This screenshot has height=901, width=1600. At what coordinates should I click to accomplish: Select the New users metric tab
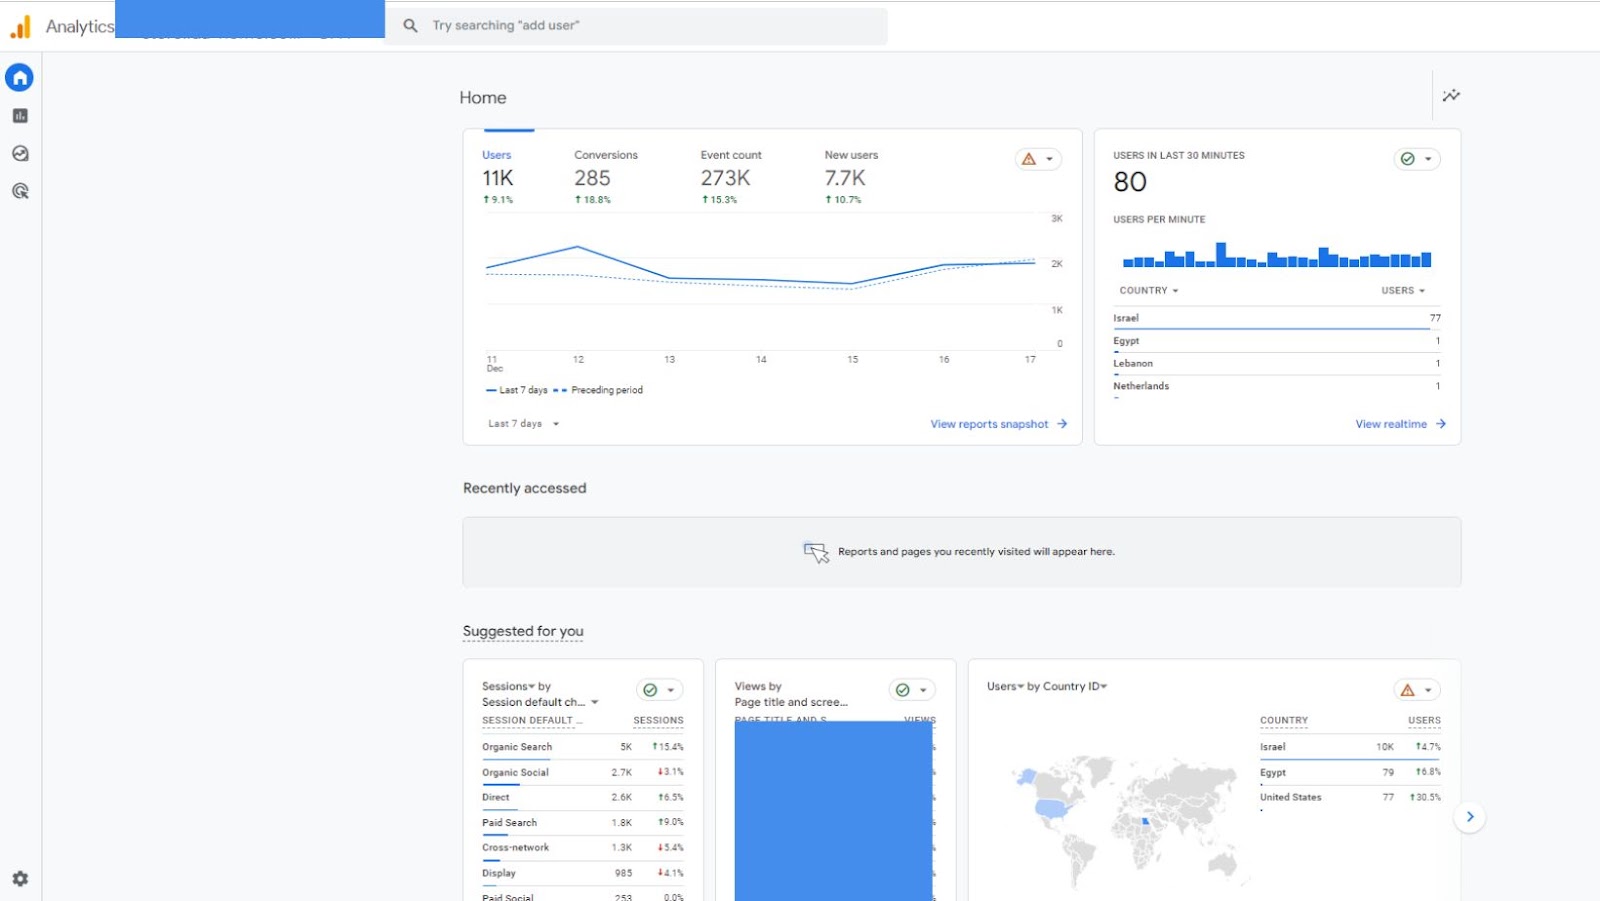click(x=851, y=177)
